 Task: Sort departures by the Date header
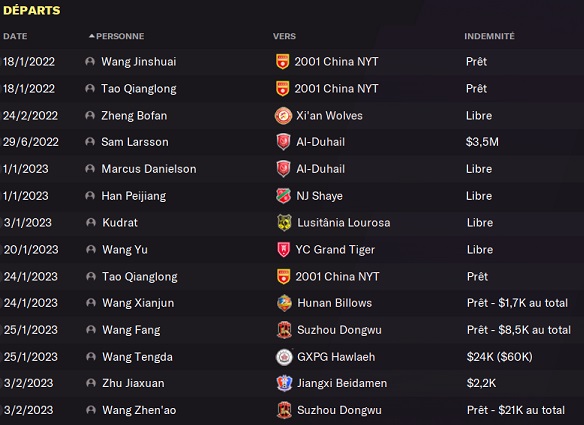(15, 36)
